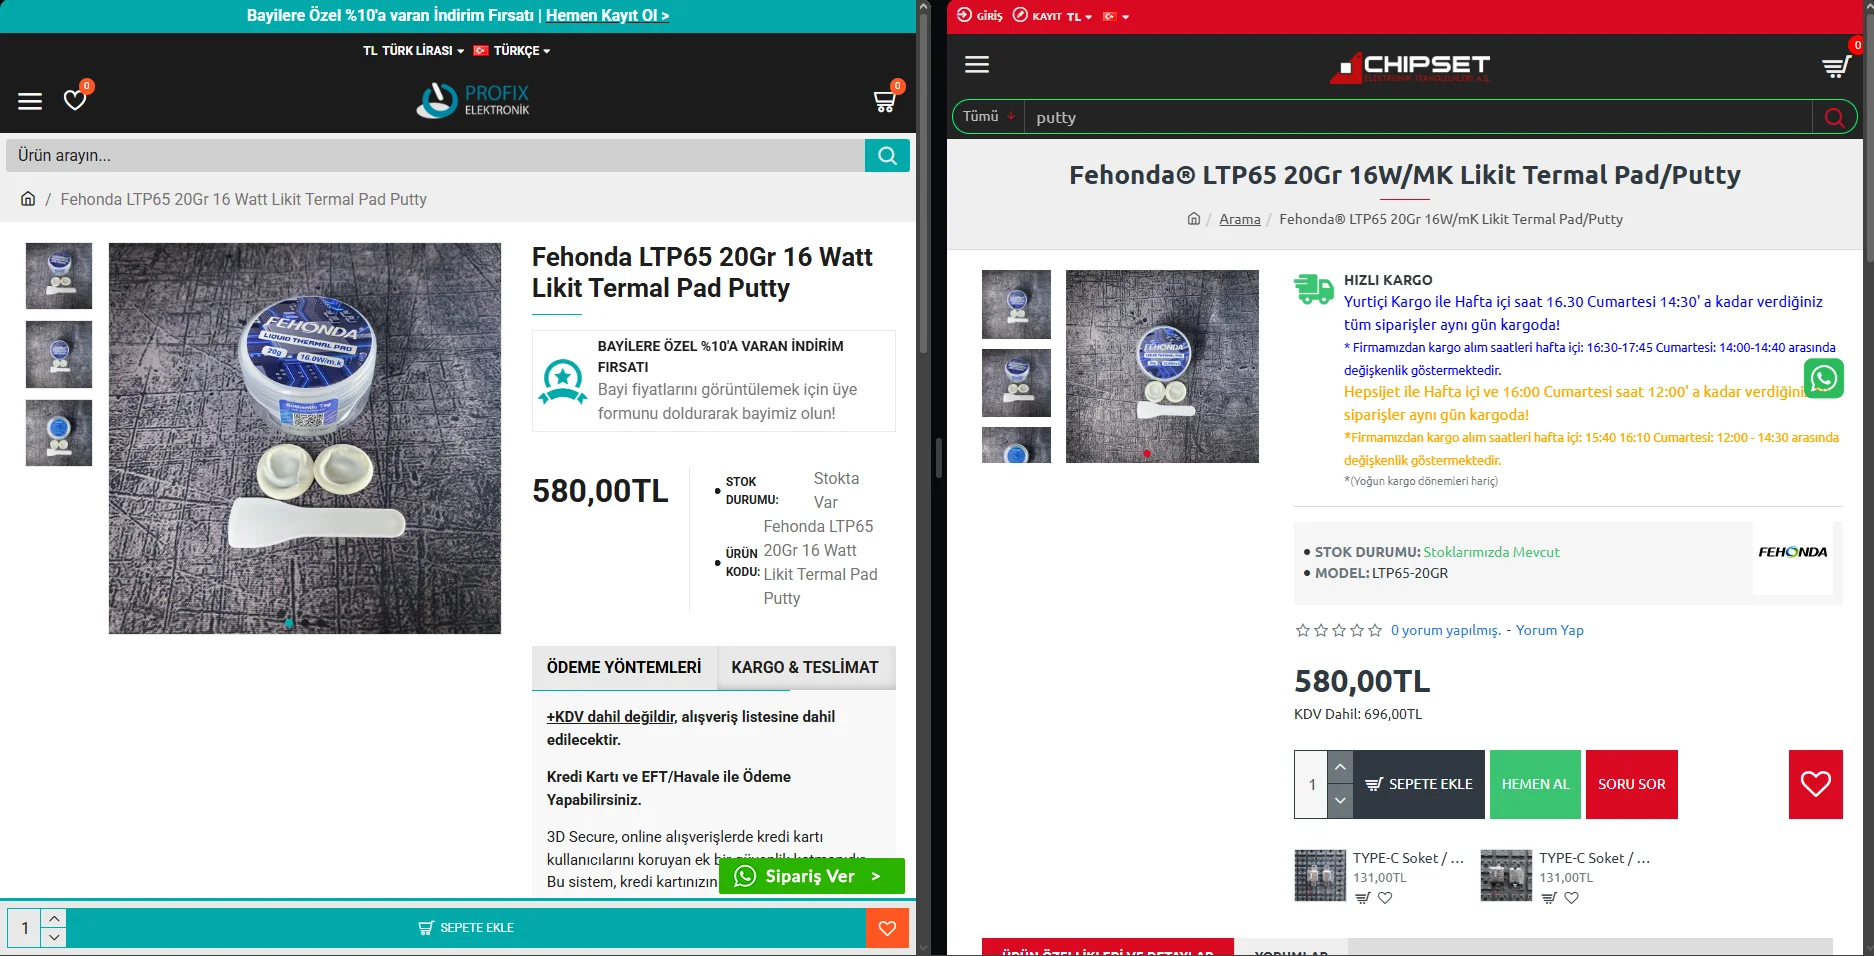The height and width of the screenshot is (956, 1874).
Task: Open the Profix wishlist heart icon
Action: pos(75,100)
